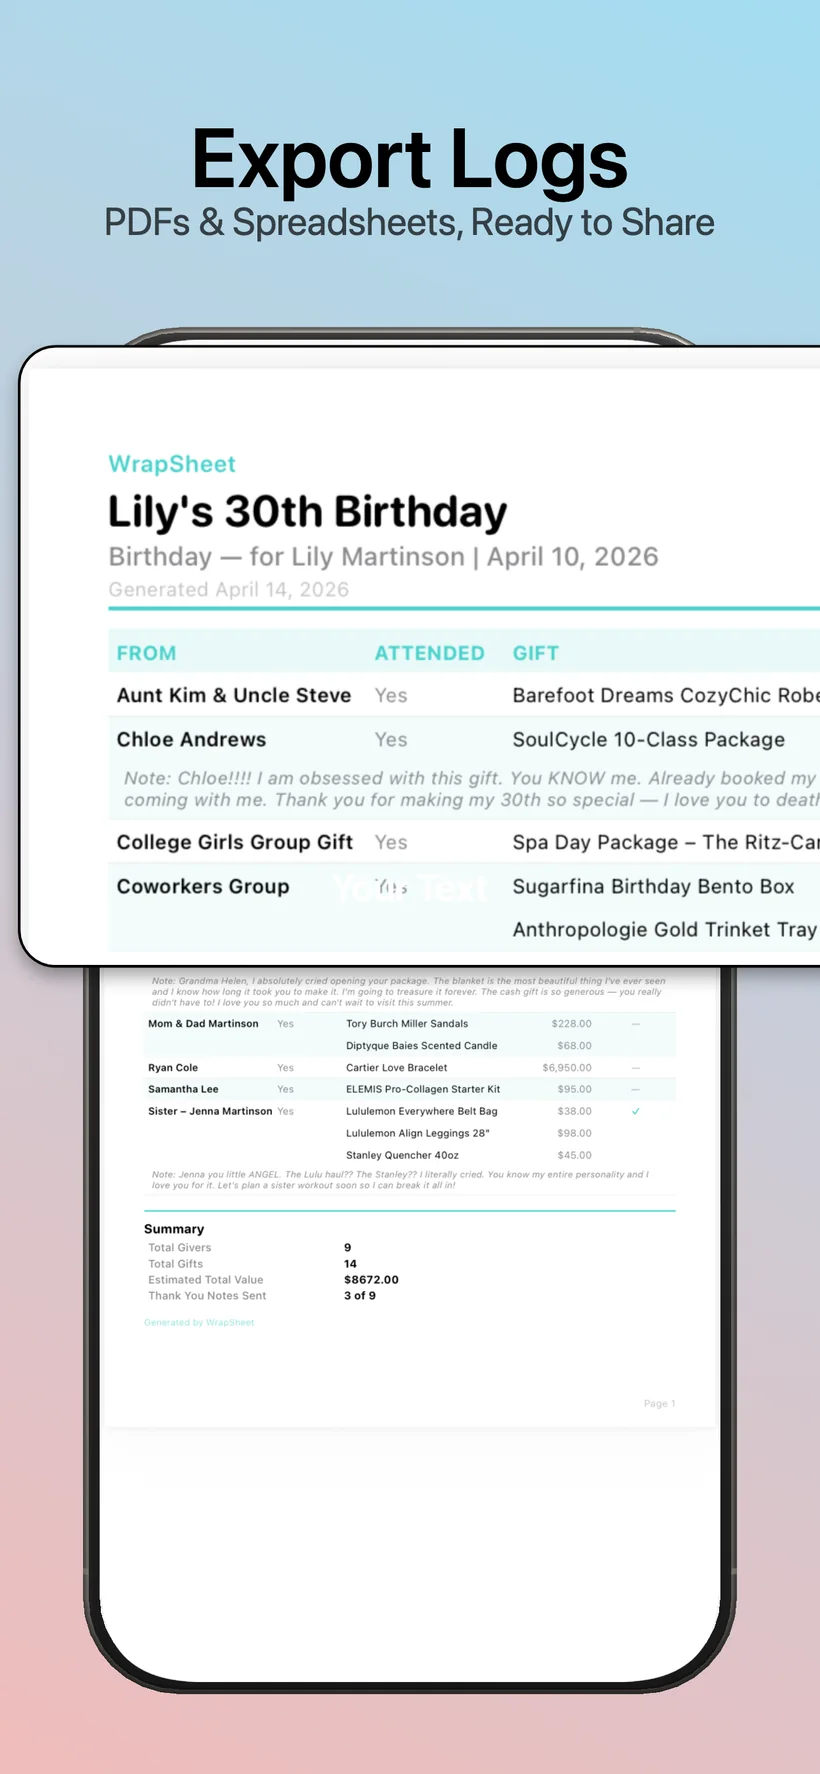Select "Sister – Jenna Martinson" name
This screenshot has height=1774, width=820.
click(x=210, y=1111)
